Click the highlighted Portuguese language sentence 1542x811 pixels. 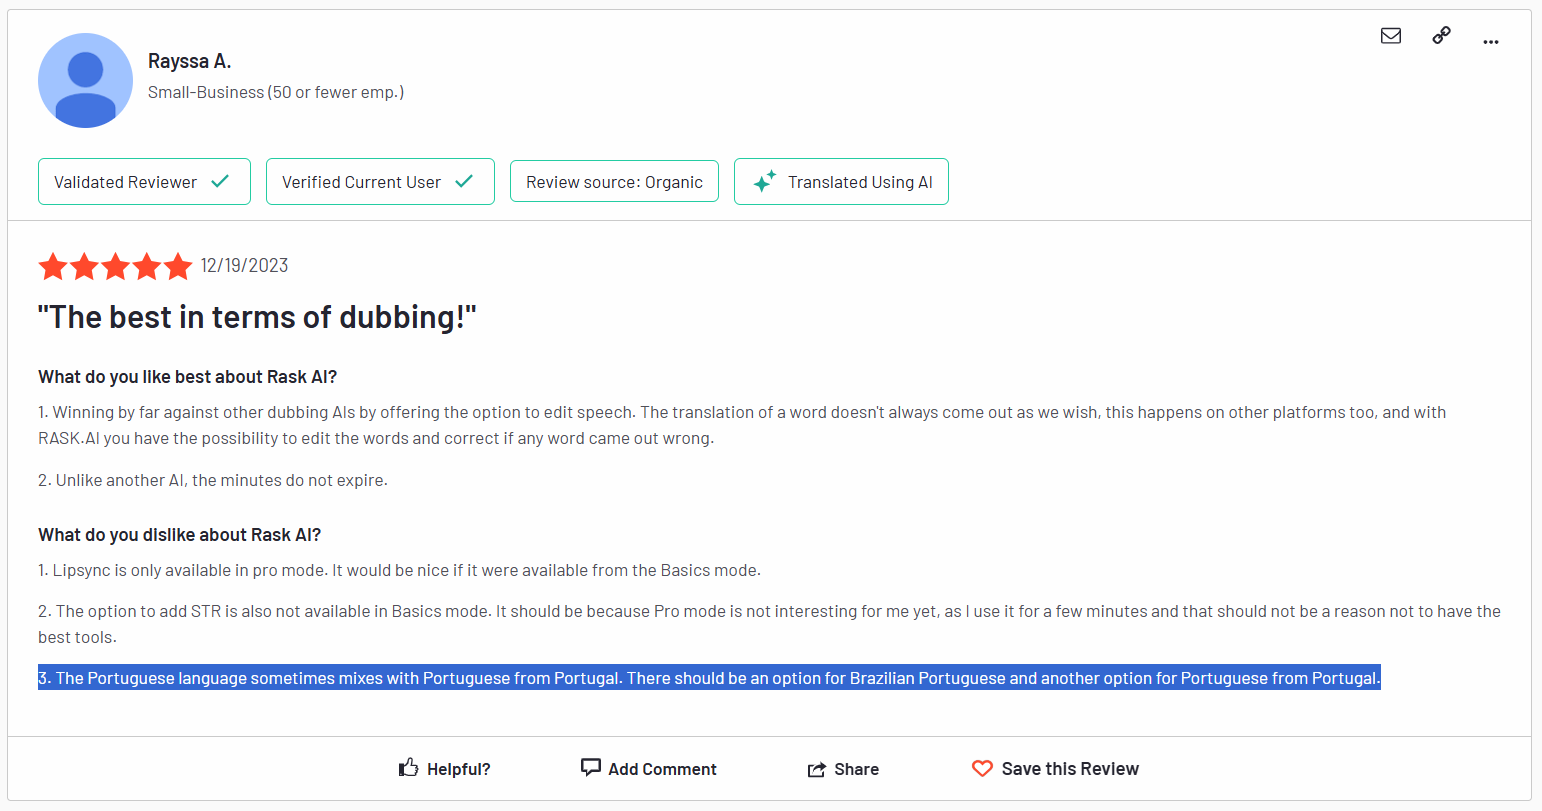709,678
